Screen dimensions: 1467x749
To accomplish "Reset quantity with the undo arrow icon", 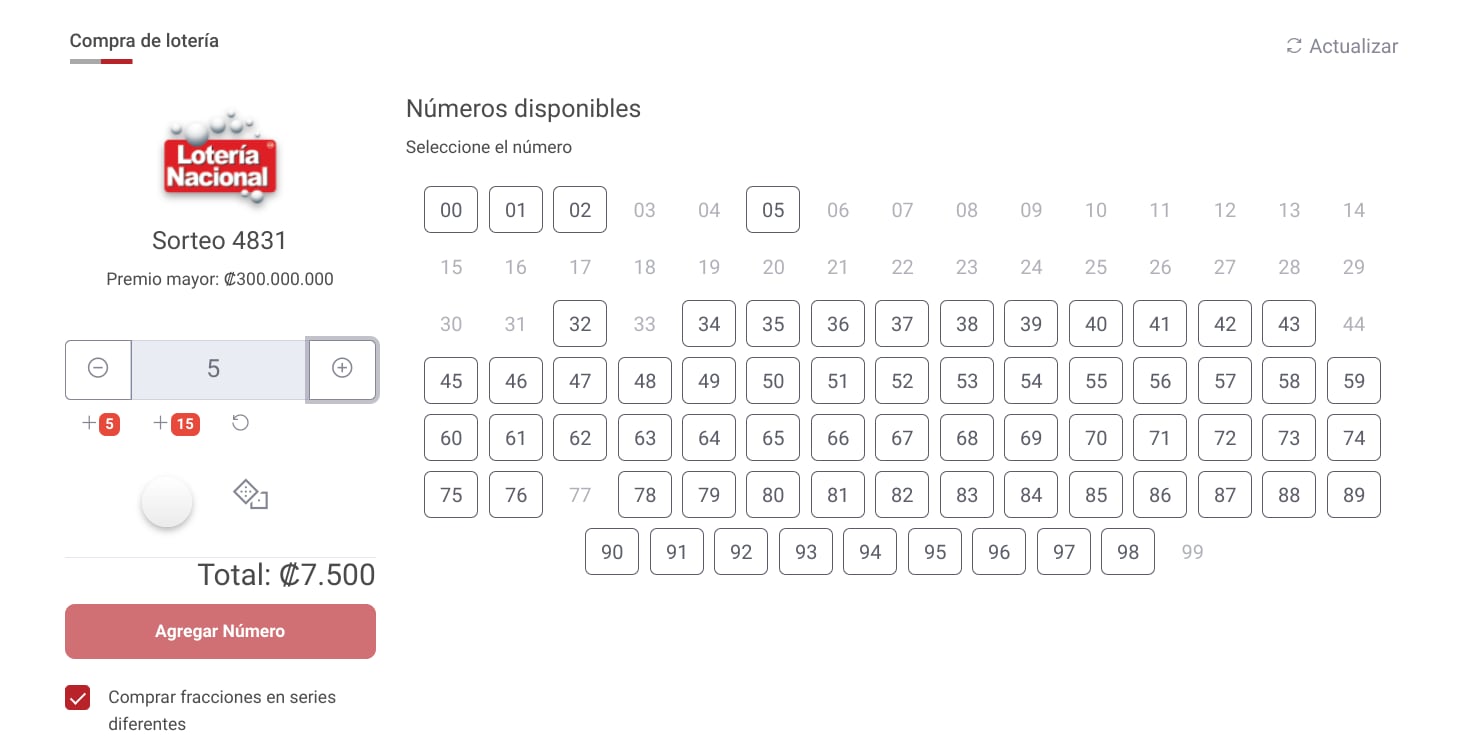I will click(x=240, y=423).
